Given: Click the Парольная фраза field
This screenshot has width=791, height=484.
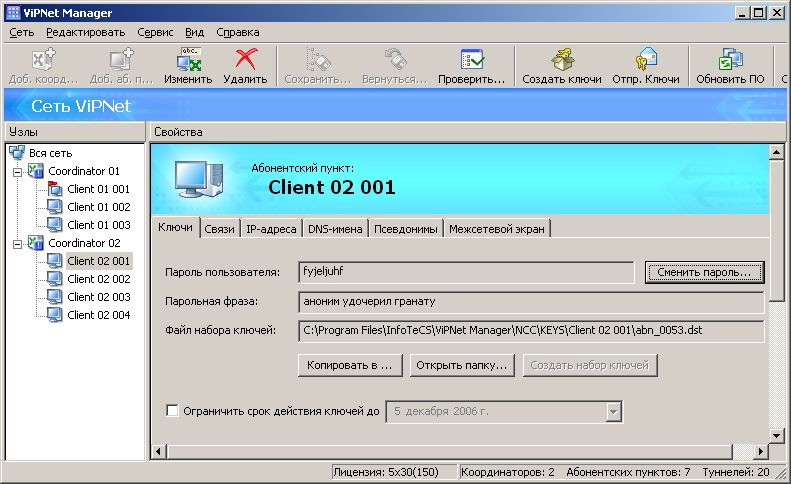Looking at the screenshot, I should pos(531,302).
